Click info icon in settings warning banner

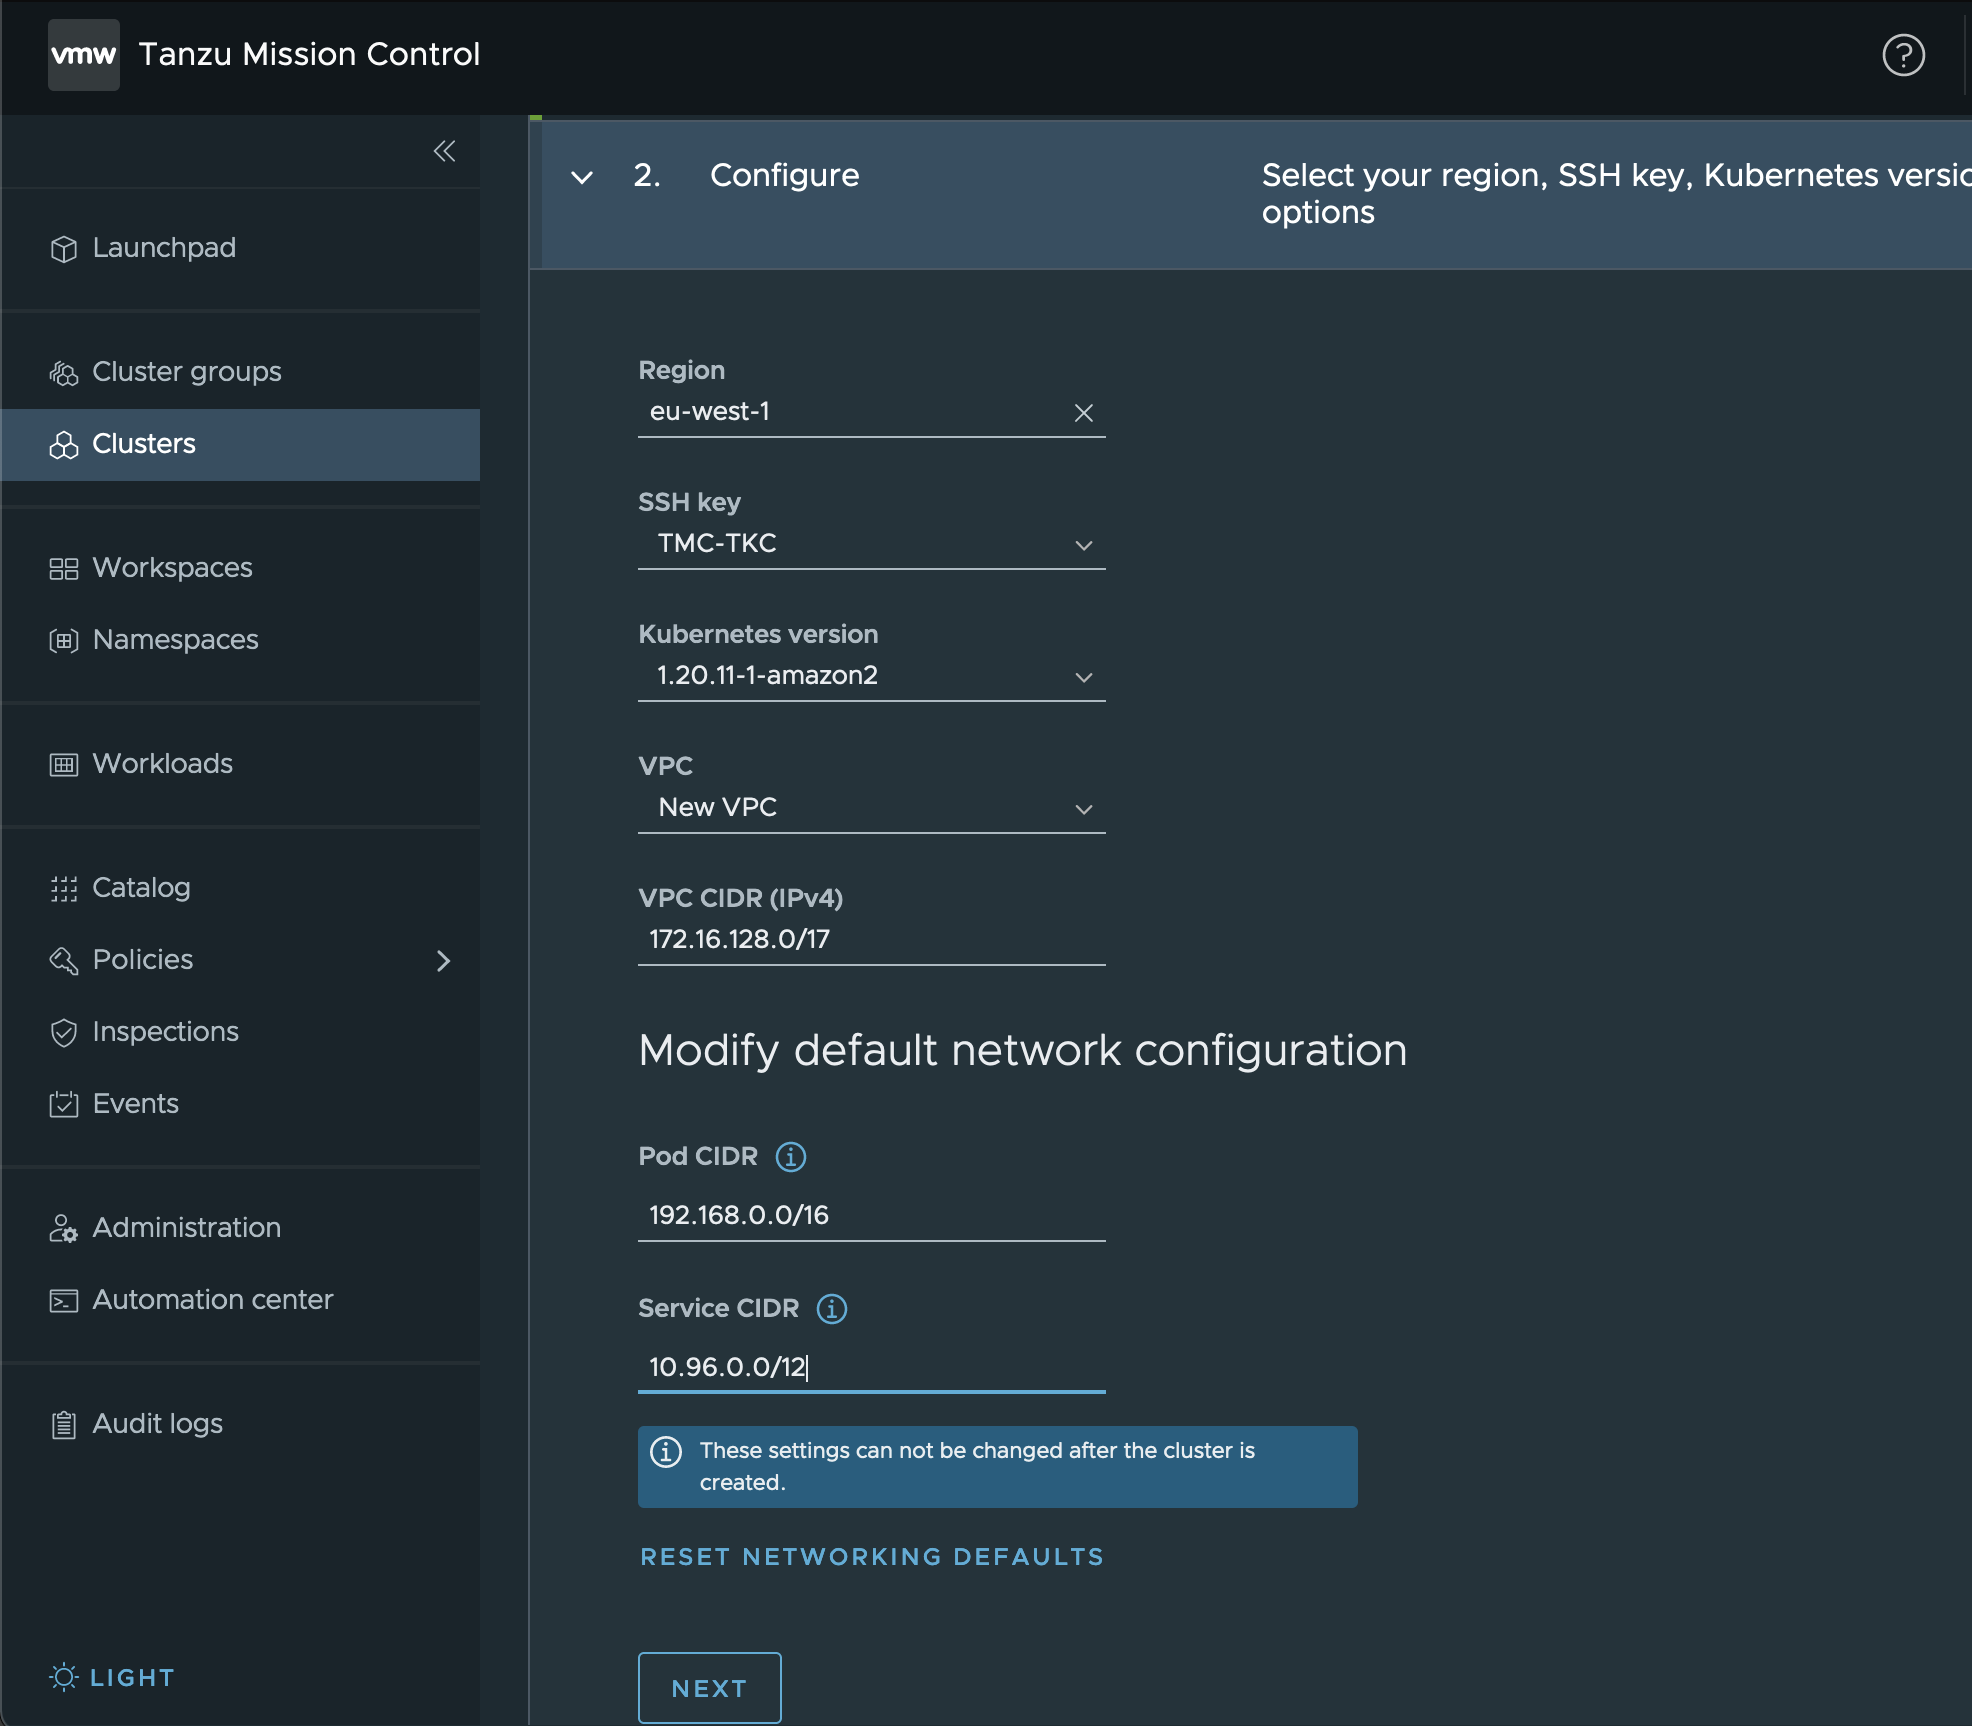[666, 1451]
